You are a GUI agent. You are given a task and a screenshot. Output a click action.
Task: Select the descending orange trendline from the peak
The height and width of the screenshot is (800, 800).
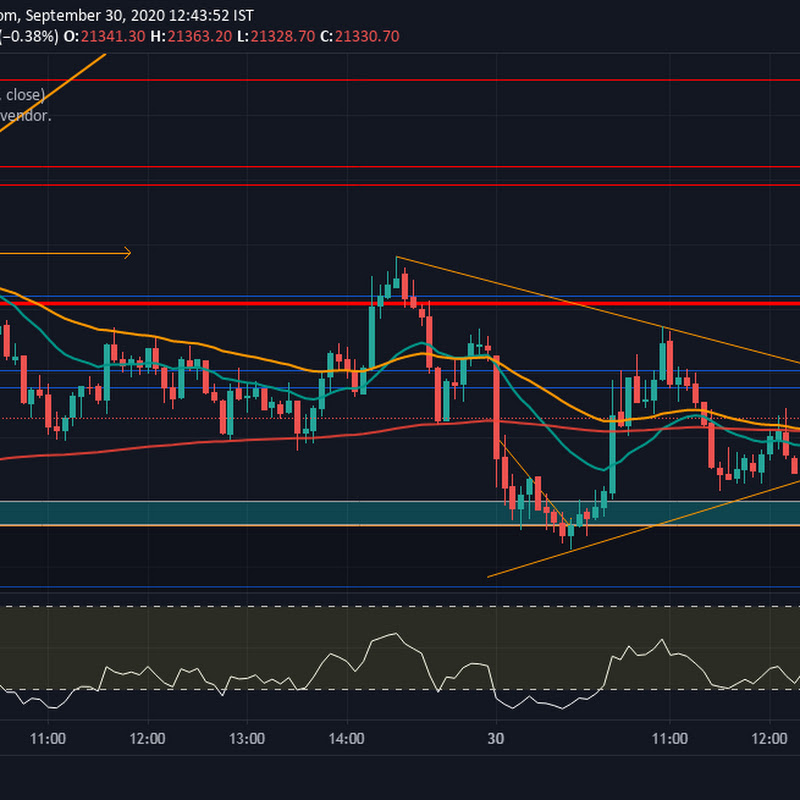click(x=597, y=310)
